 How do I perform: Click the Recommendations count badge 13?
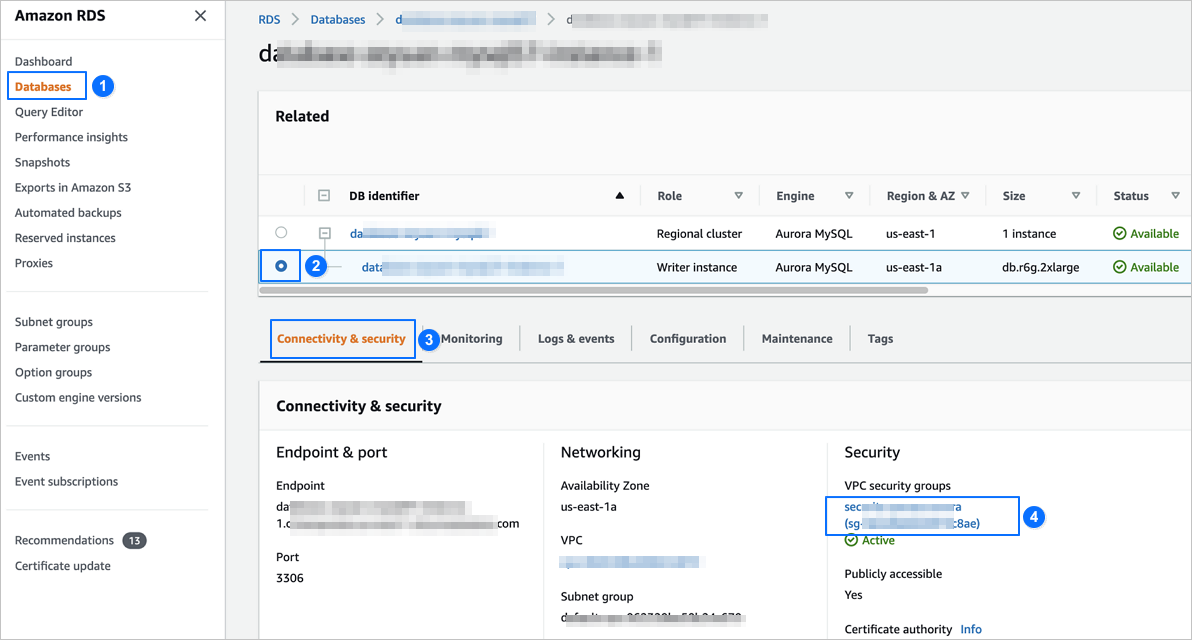click(x=134, y=541)
